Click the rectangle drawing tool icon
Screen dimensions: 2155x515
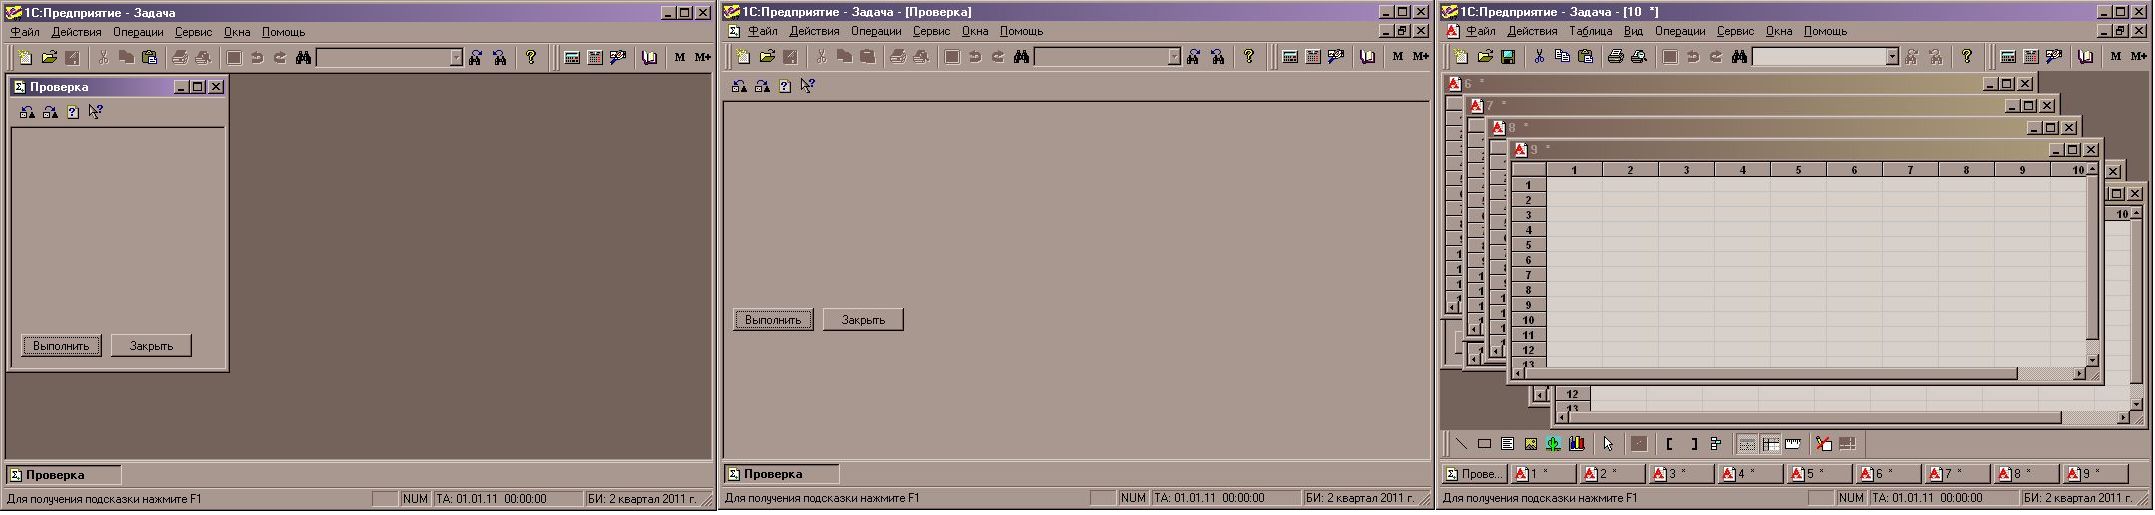(x=1484, y=444)
